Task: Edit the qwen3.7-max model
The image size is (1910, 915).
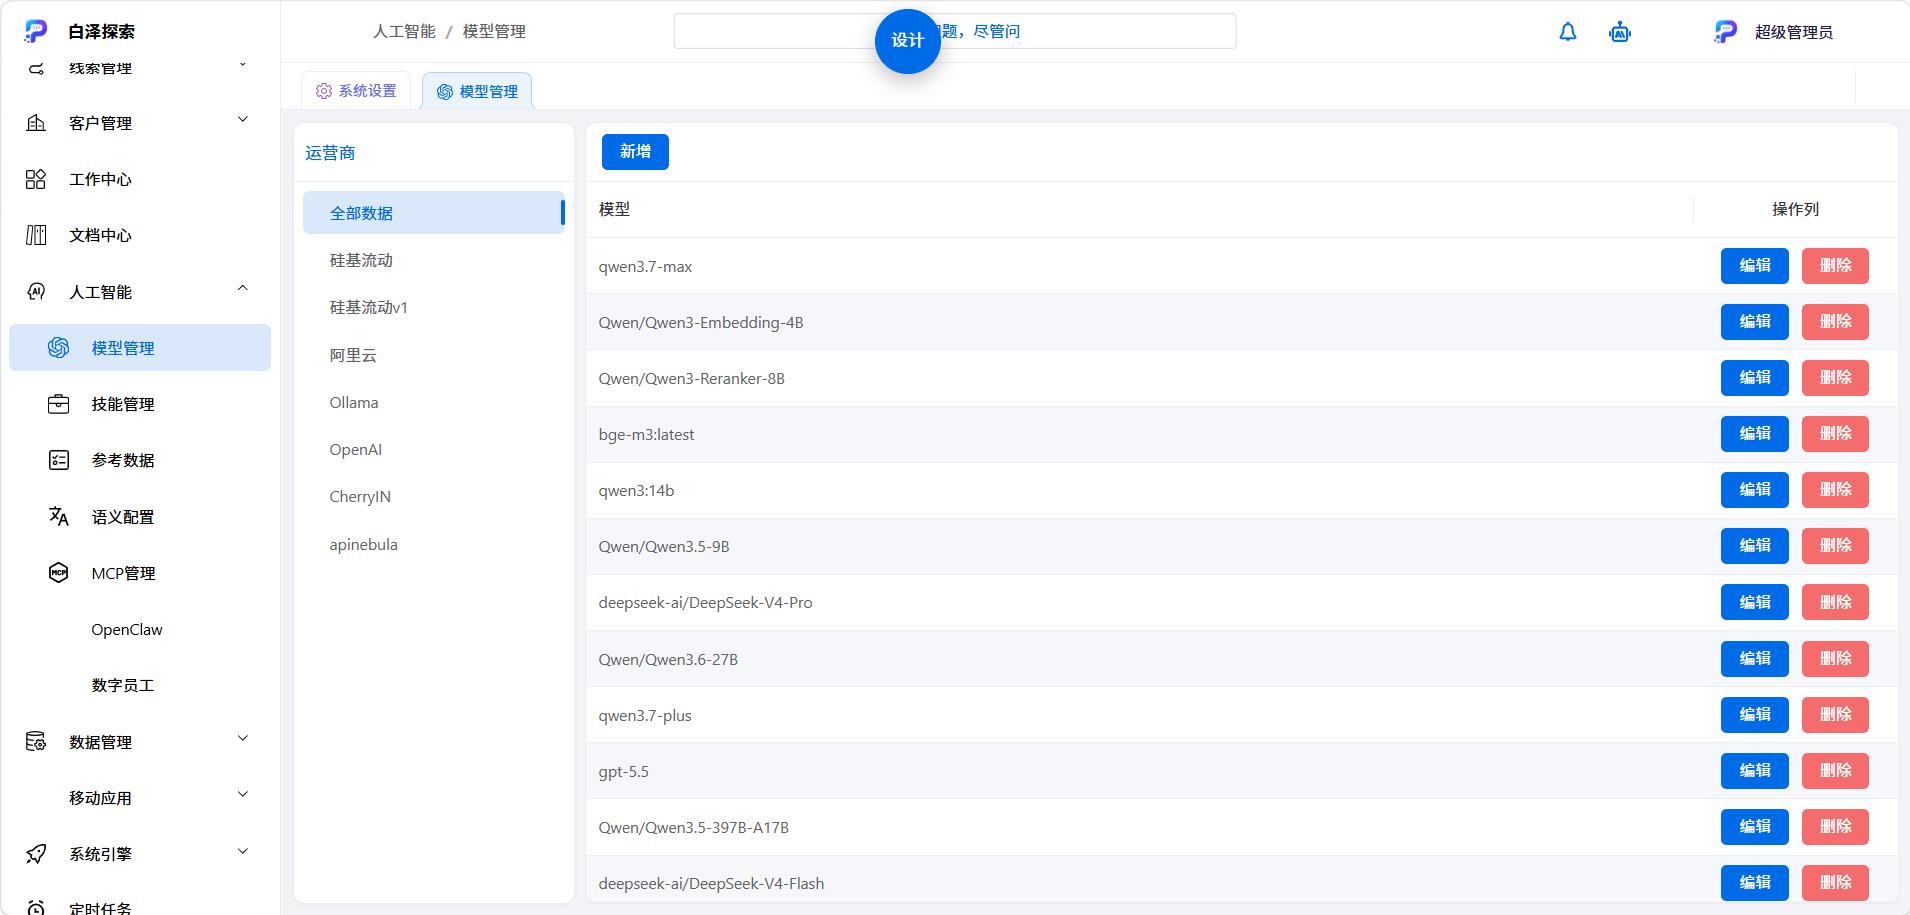Action: click(1755, 266)
